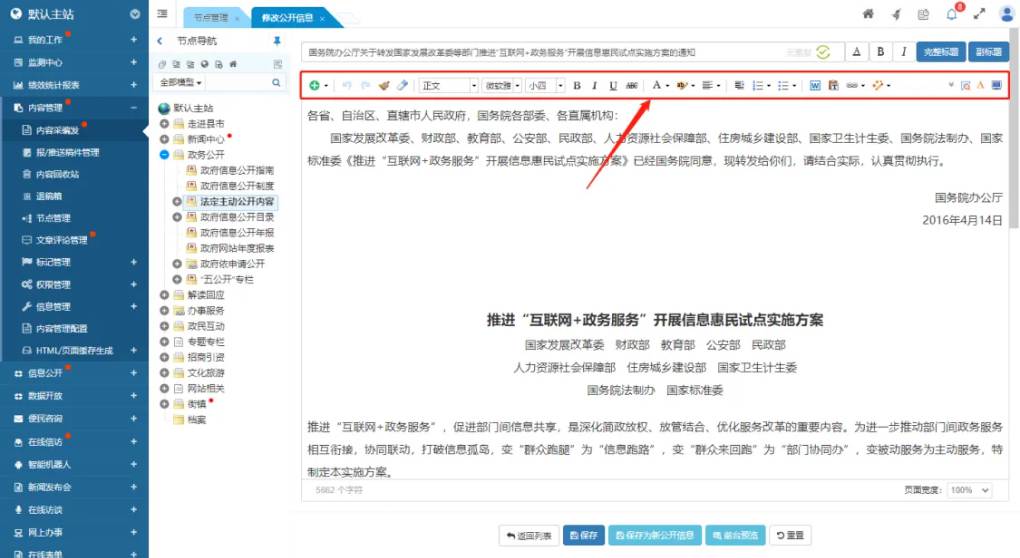This screenshot has height=558, width=1020.
Task: Click the 保存 button
Action: tap(583, 535)
